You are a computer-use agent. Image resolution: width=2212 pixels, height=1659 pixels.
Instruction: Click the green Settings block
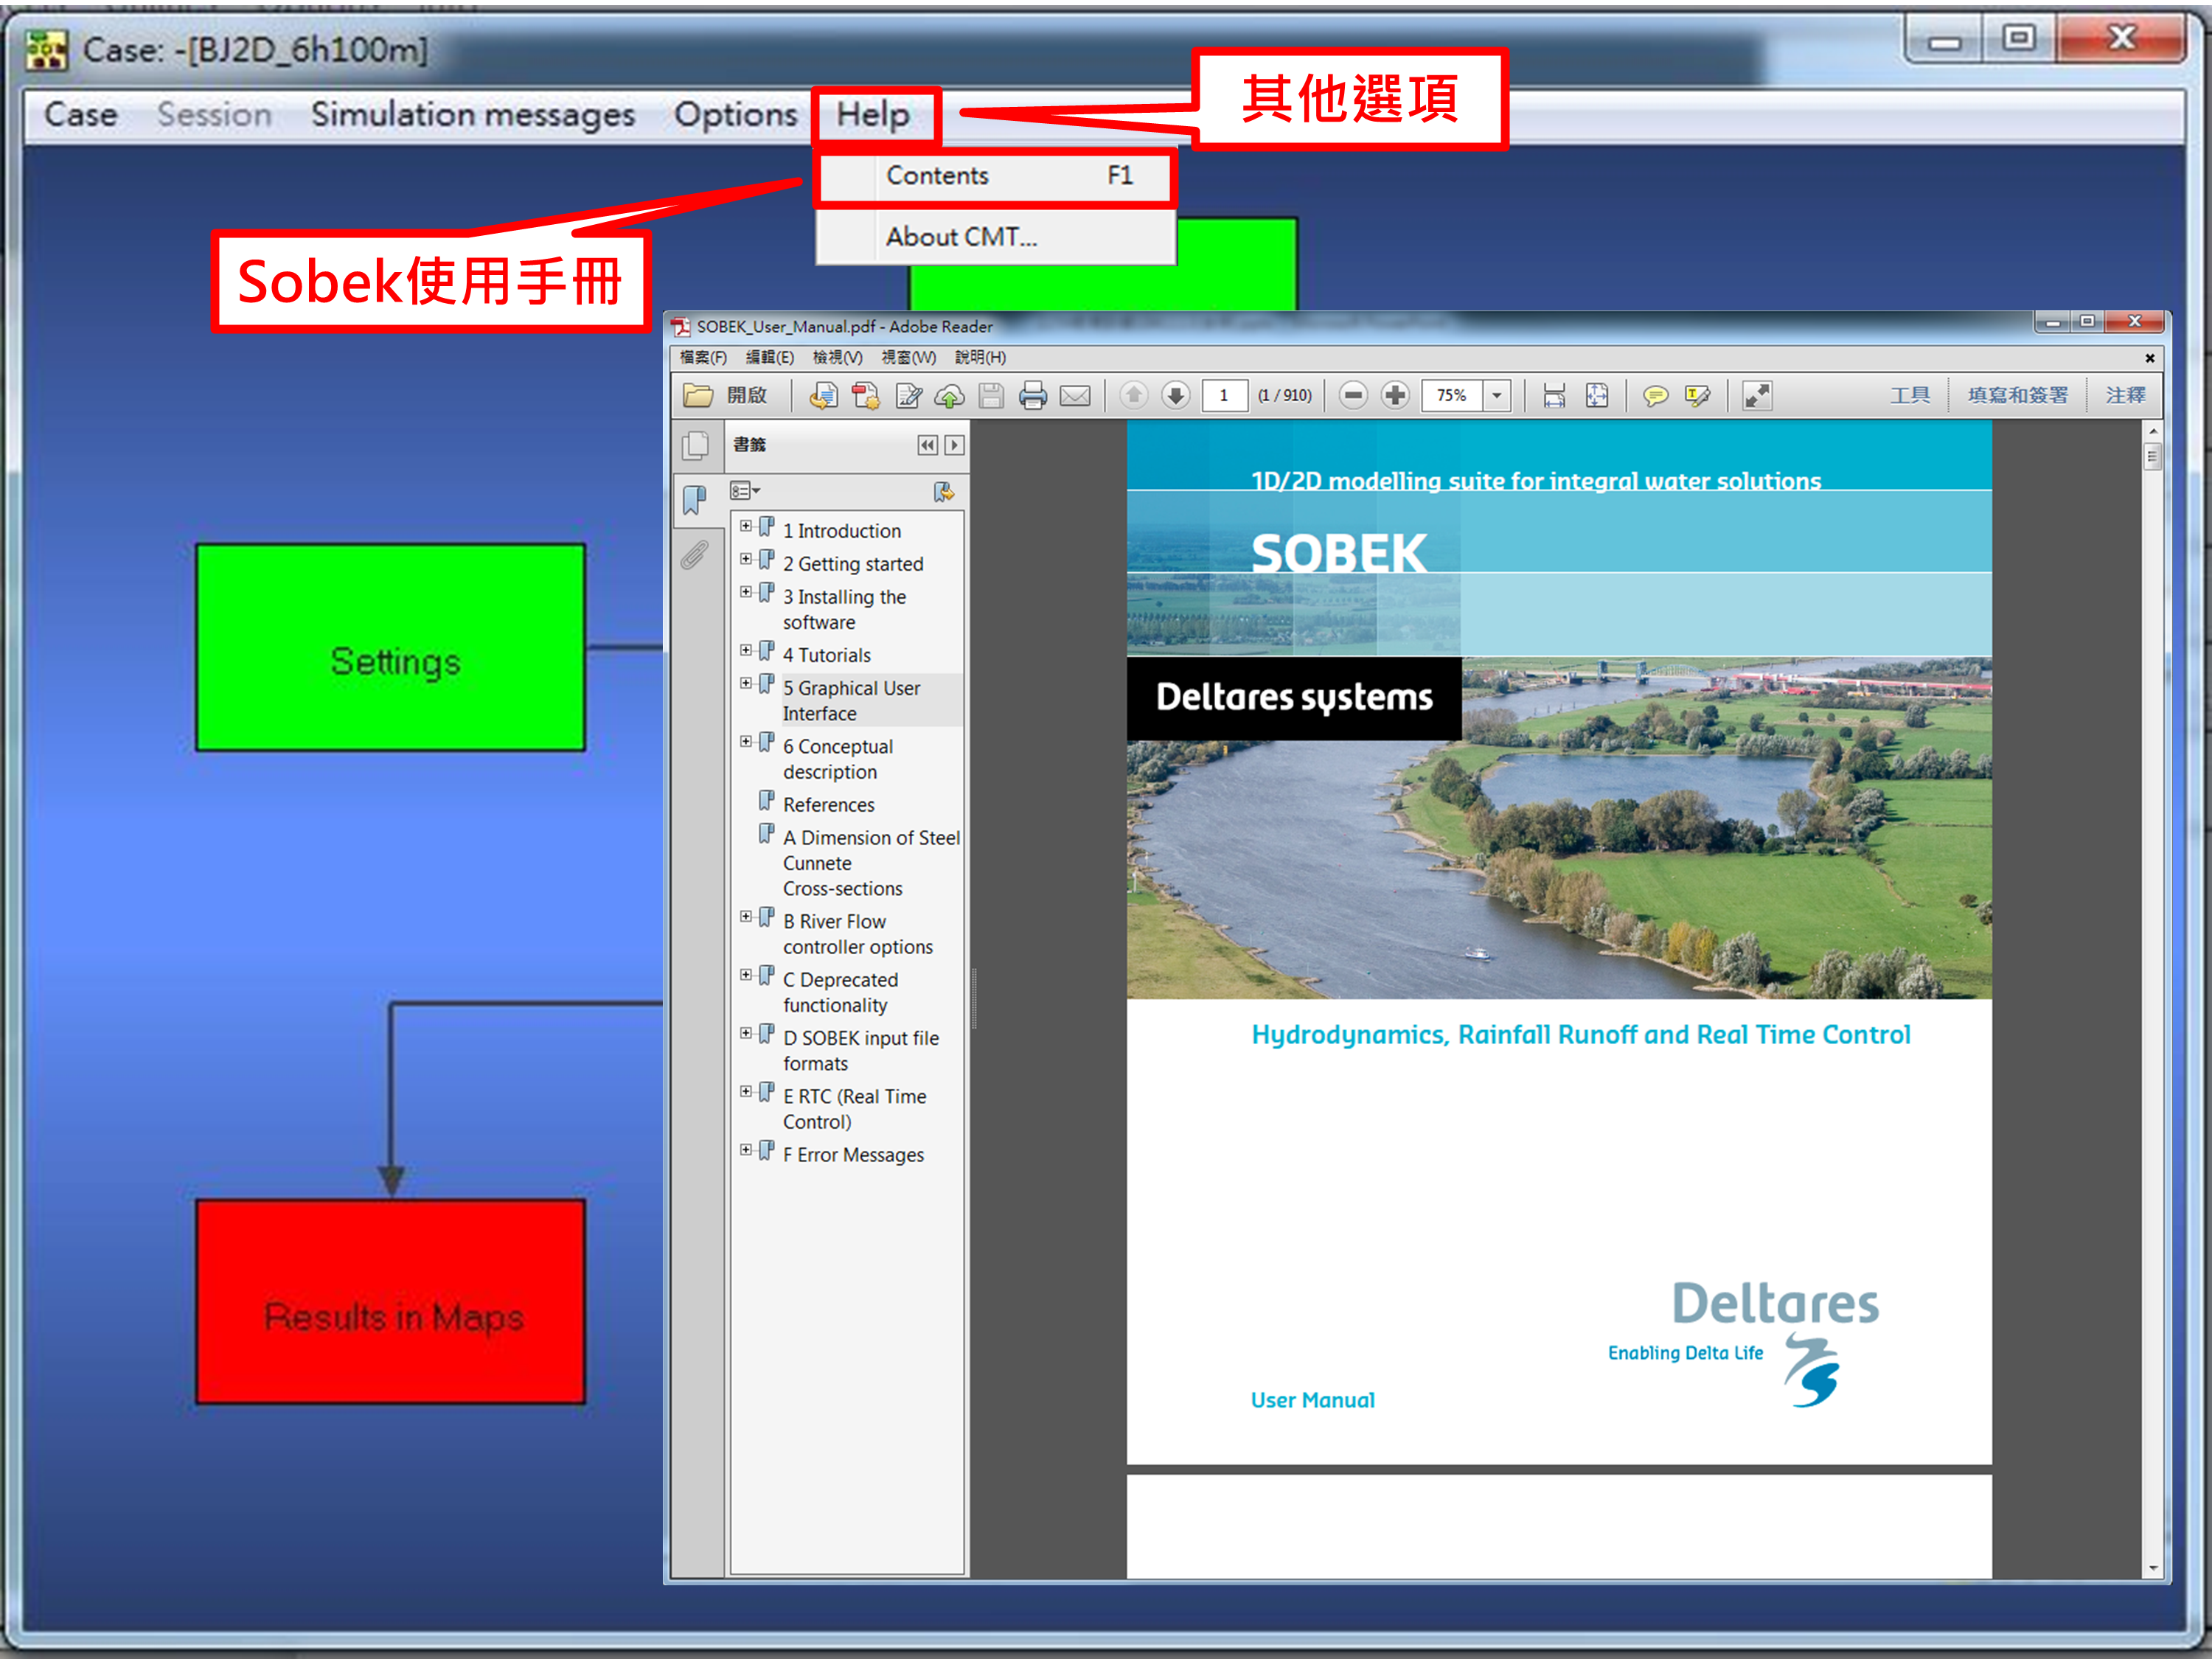pyautogui.click(x=391, y=648)
